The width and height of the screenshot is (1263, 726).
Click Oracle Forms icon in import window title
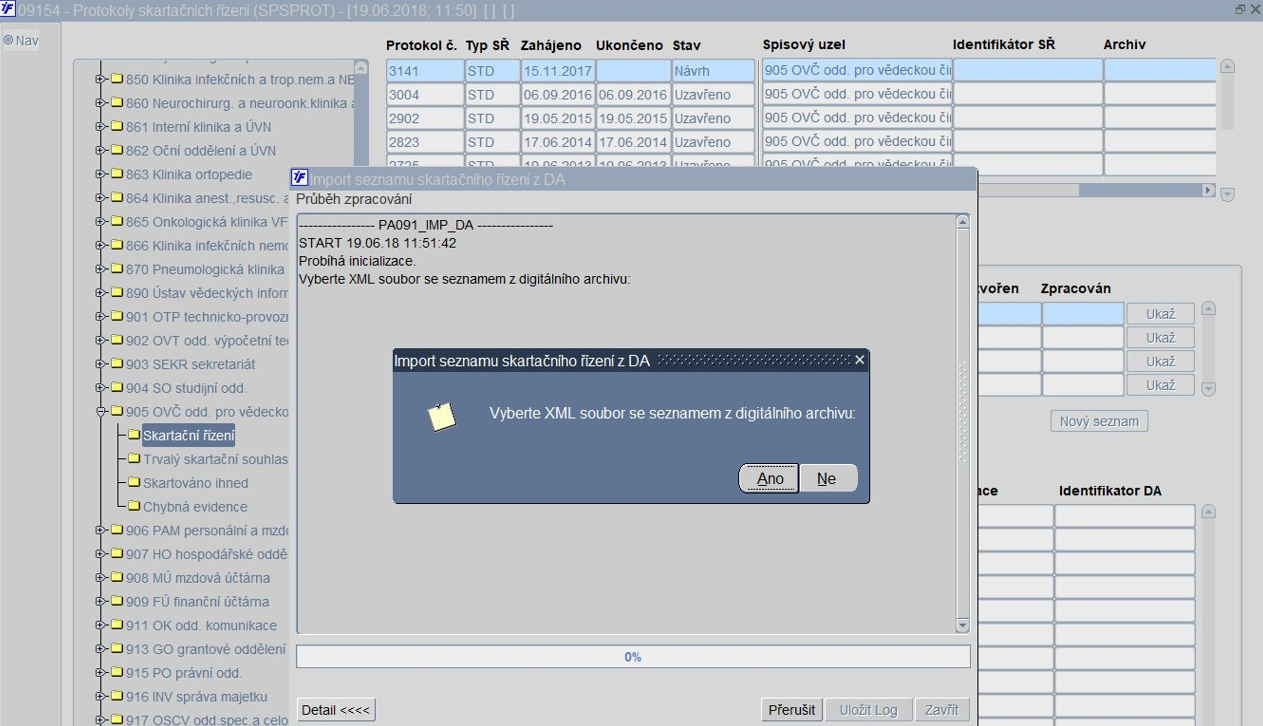299,179
